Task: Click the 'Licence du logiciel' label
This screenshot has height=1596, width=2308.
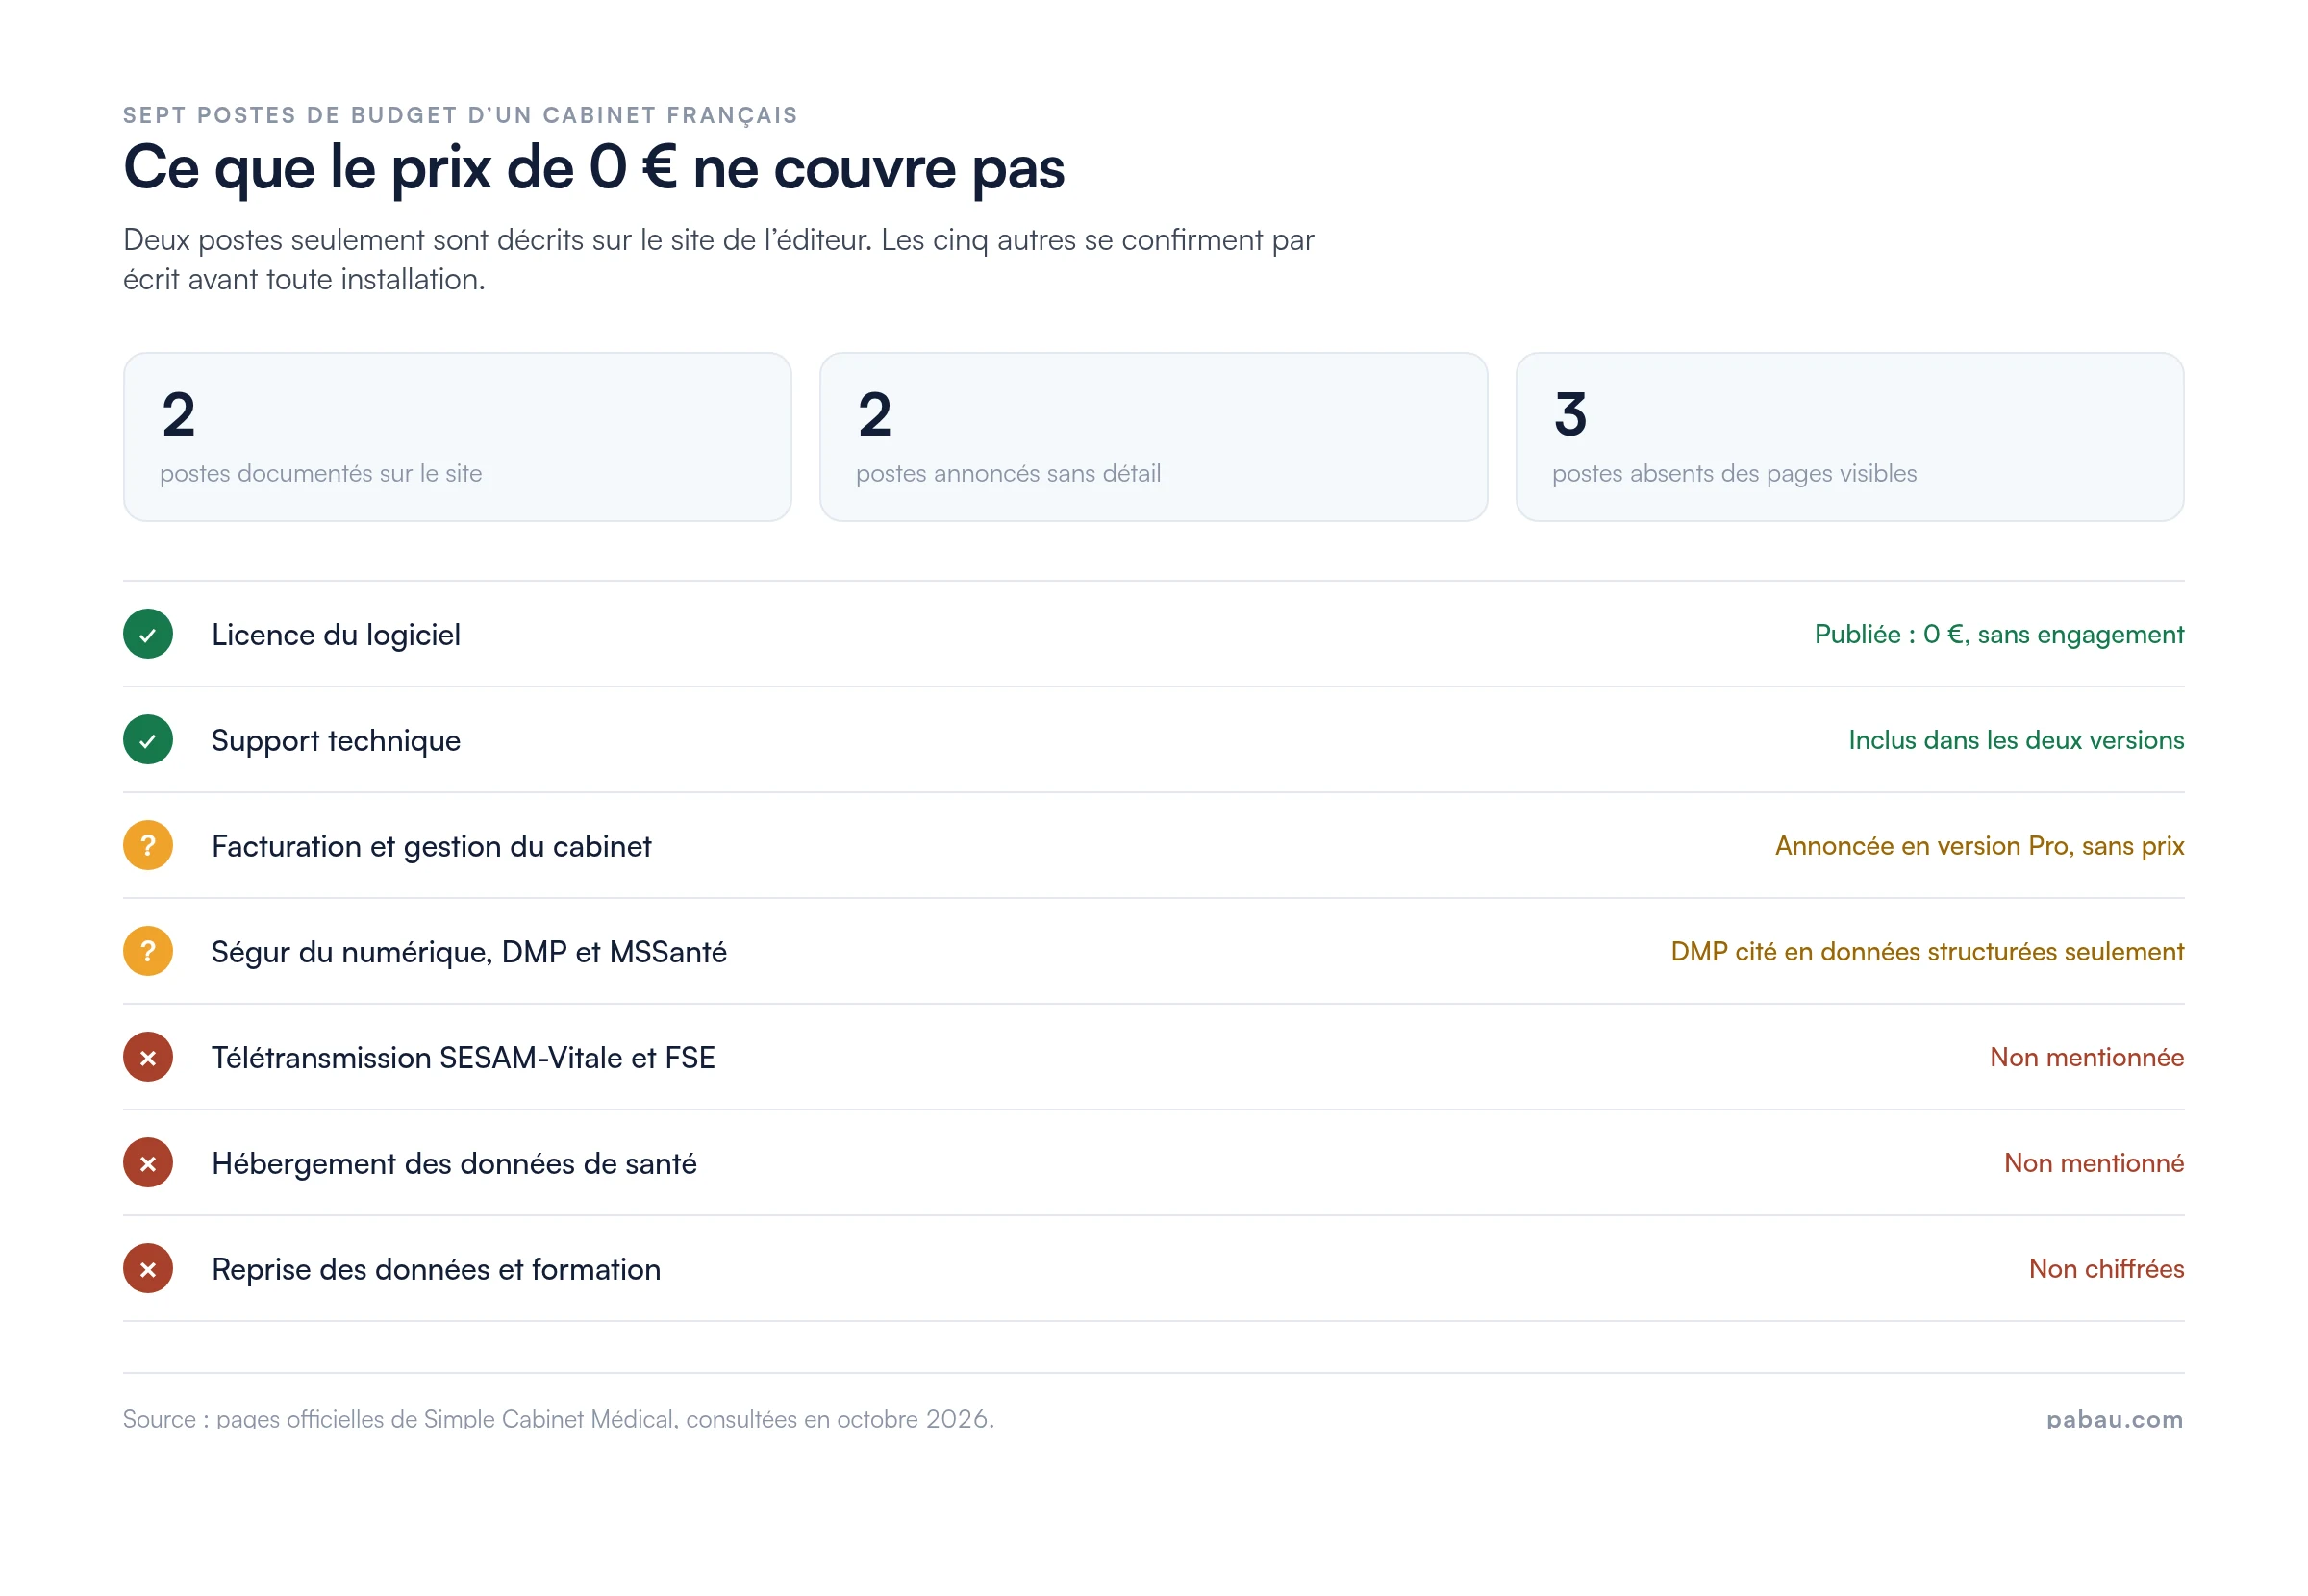Action: pos(336,635)
